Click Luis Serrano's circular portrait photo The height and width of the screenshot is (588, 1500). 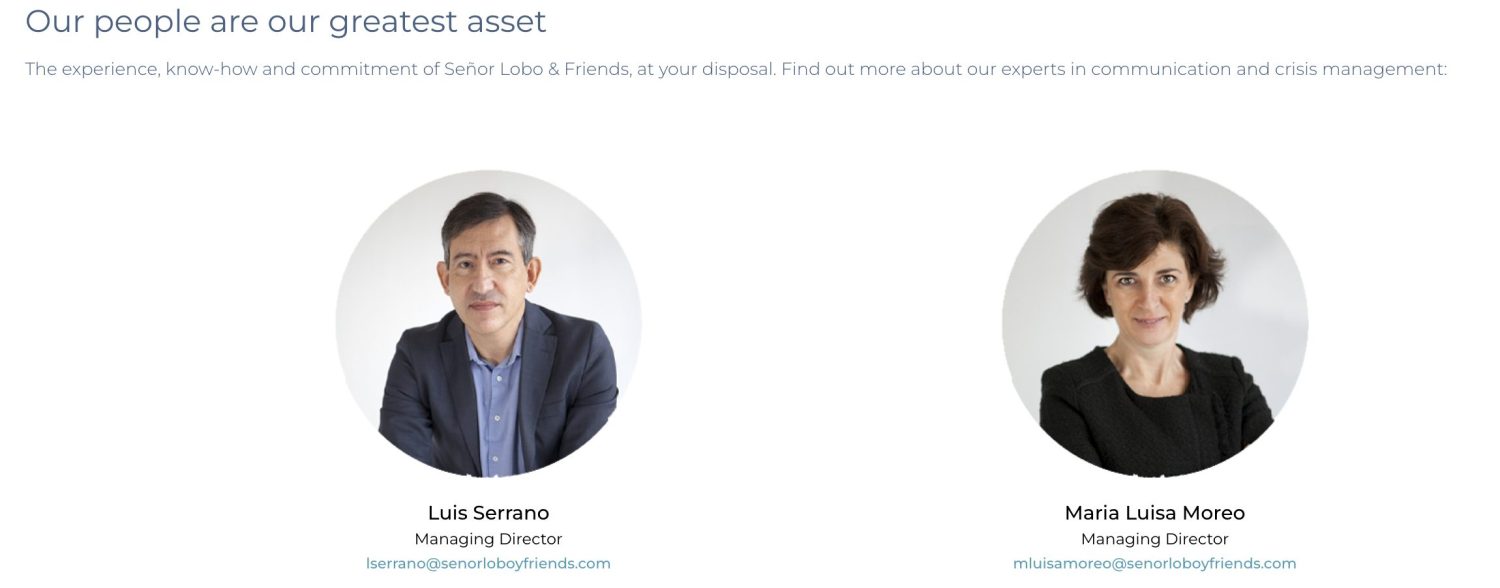(488, 323)
